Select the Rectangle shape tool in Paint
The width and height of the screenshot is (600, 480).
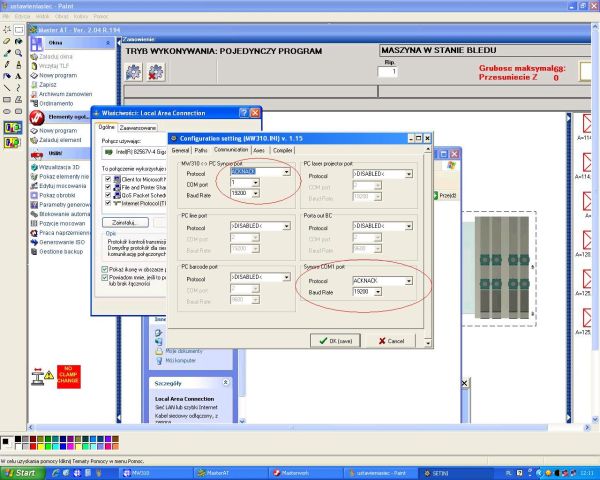tap(7, 100)
